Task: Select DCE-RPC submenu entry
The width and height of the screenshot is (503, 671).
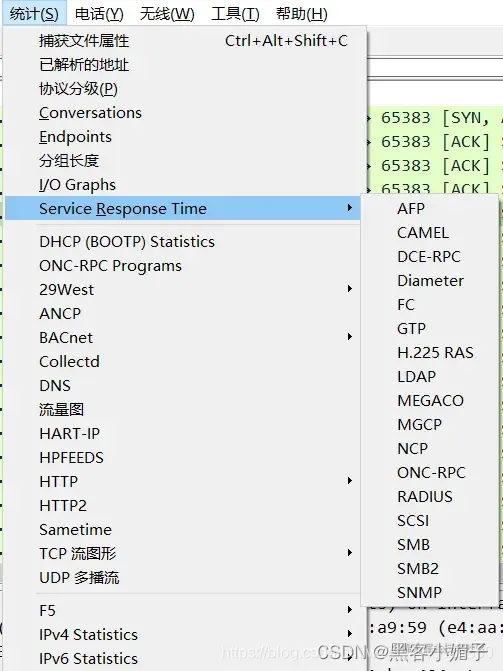Action: point(430,256)
